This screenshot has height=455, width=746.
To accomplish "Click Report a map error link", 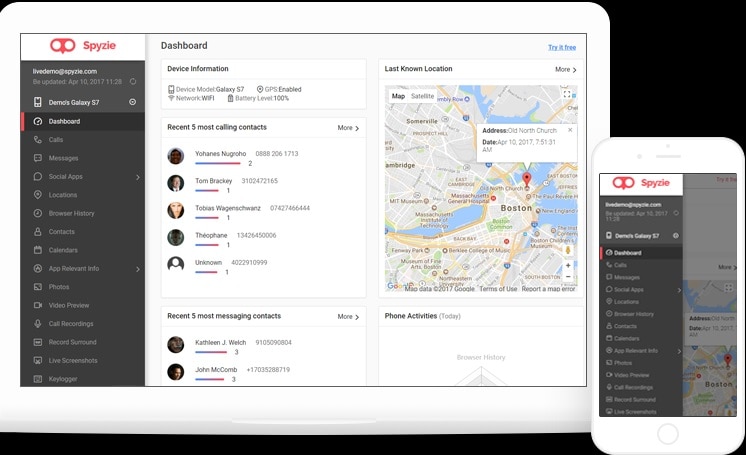I will [x=548, y=289].
